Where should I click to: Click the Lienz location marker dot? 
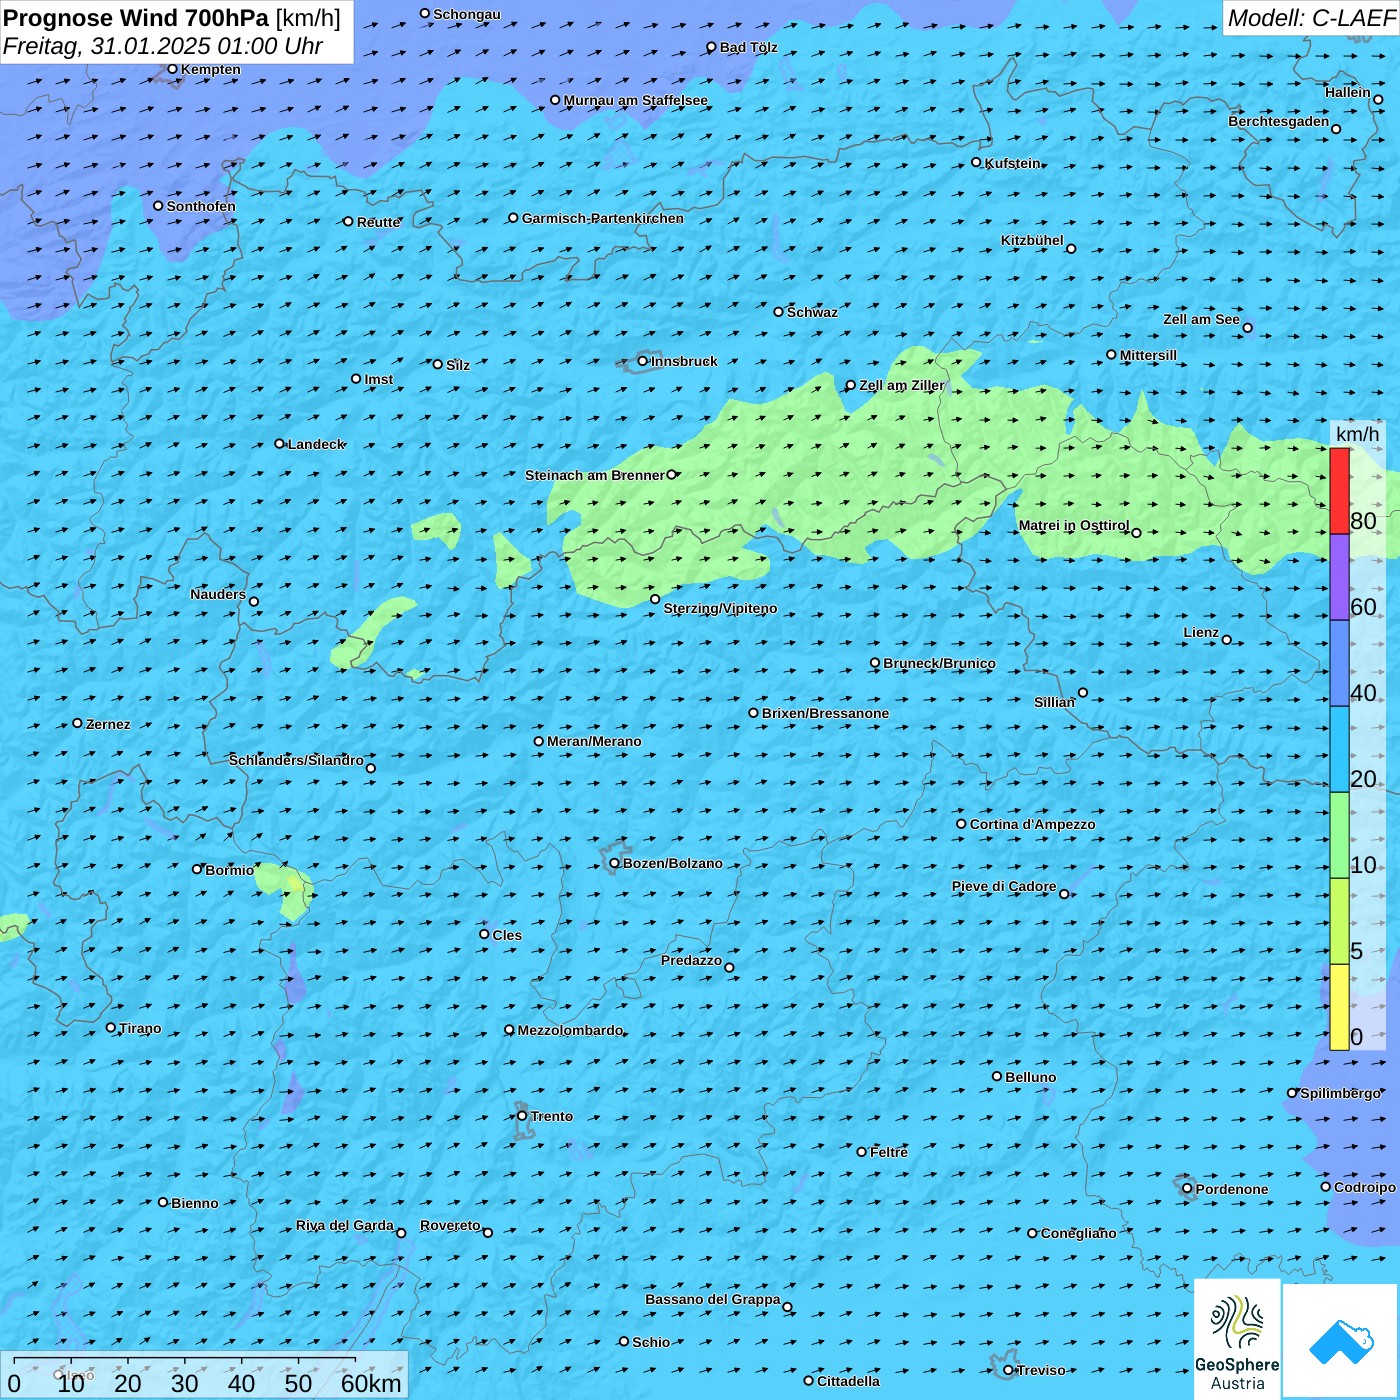click(1227, 640)
